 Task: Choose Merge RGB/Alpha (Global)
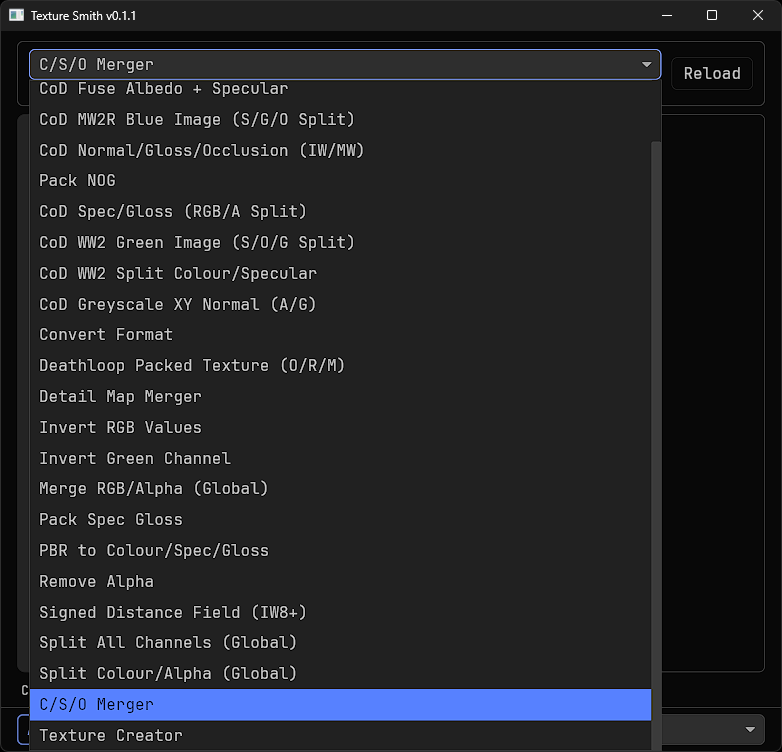[341, 489]
